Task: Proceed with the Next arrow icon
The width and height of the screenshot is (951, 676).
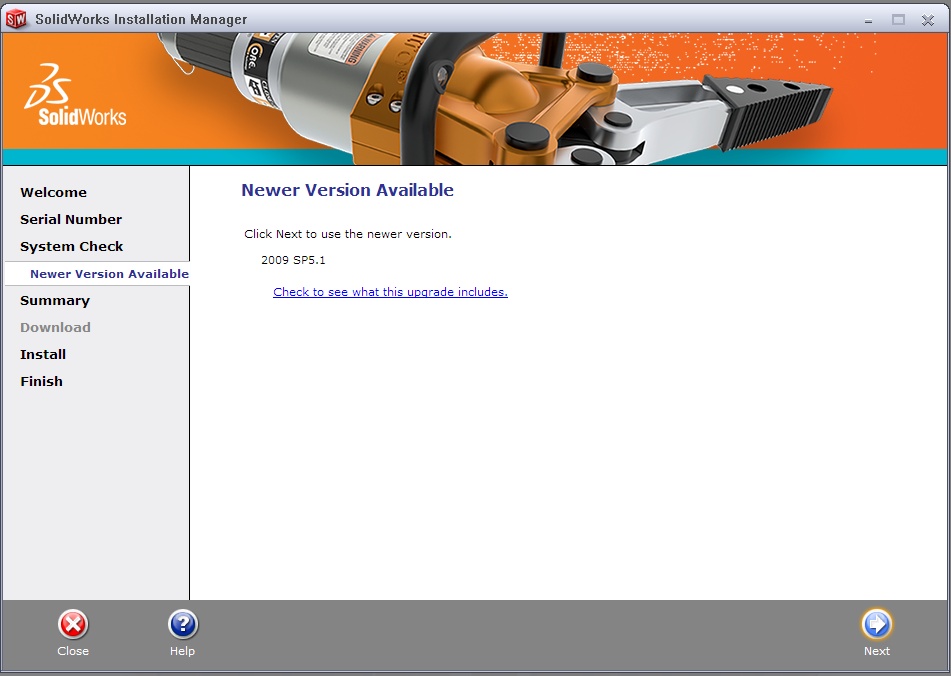Action: (x=876, y=624)
